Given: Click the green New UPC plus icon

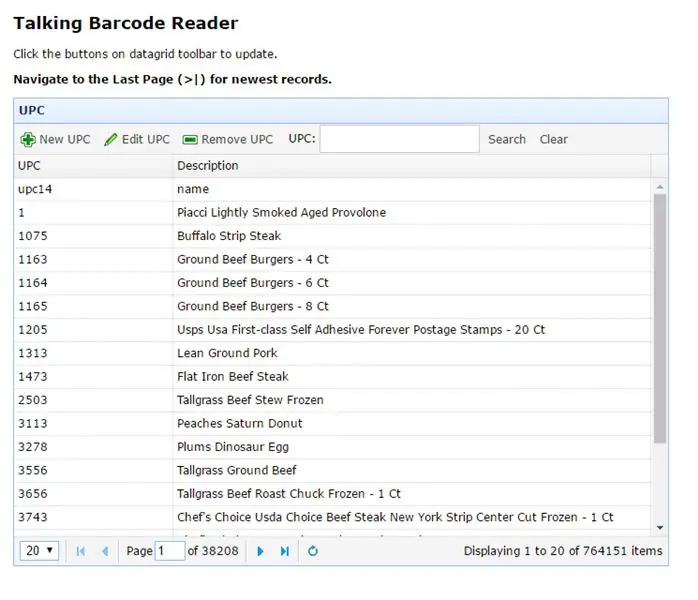Looking at the screenshot, I should [x=28, y=140].
